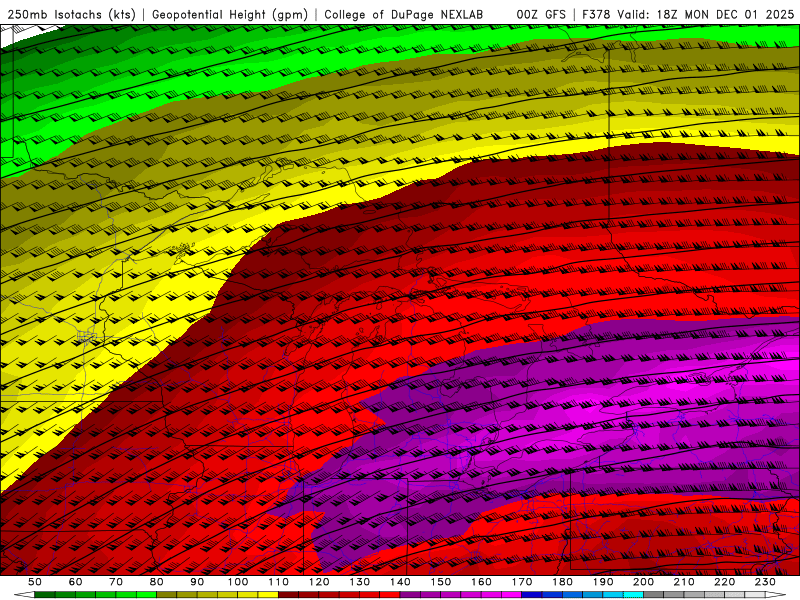This screenshot has width=800, height=600.
Task: Click the 70 label on color scale
Action: point(116,582)
